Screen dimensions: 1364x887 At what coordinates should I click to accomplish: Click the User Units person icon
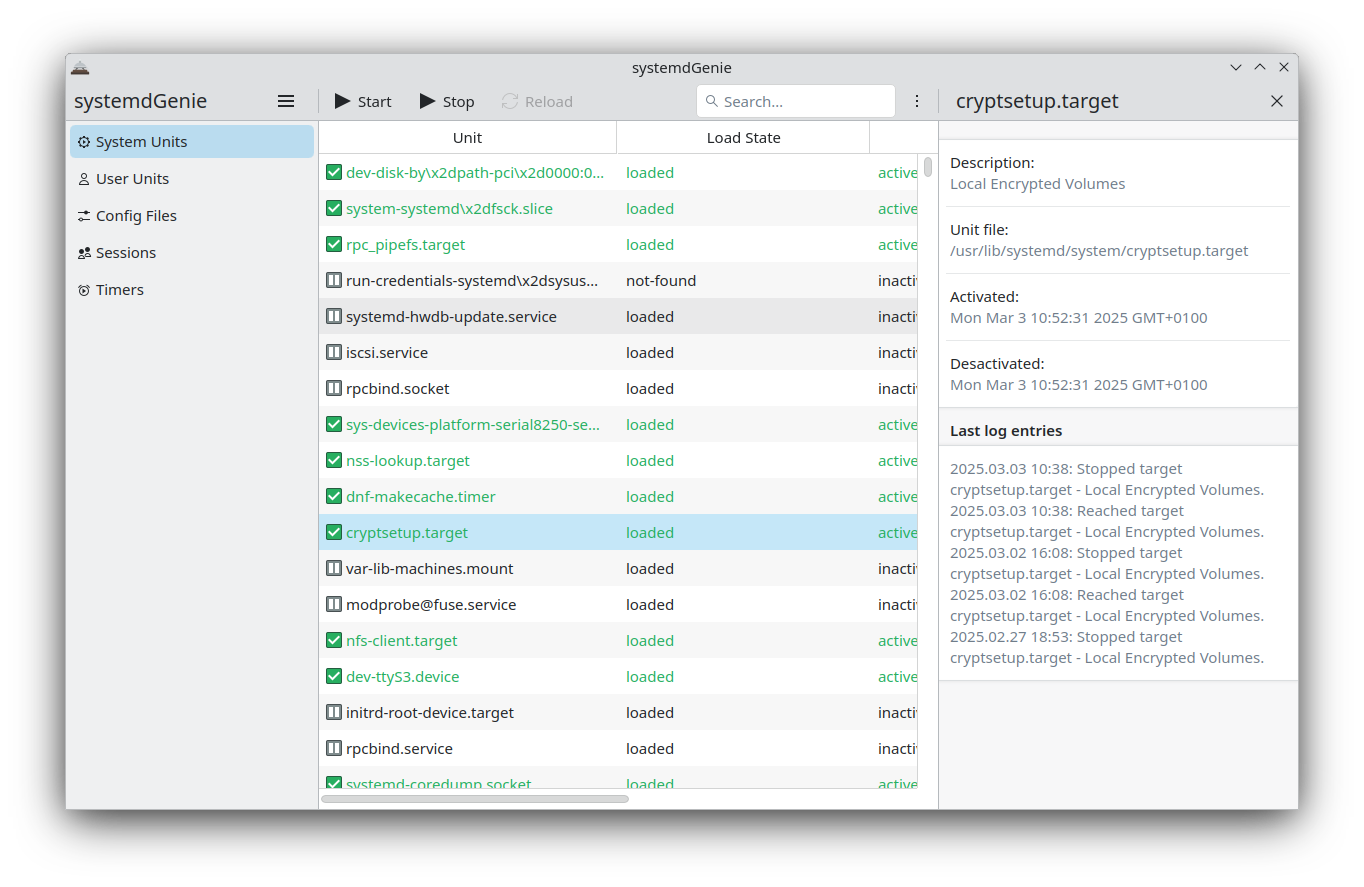84,179
